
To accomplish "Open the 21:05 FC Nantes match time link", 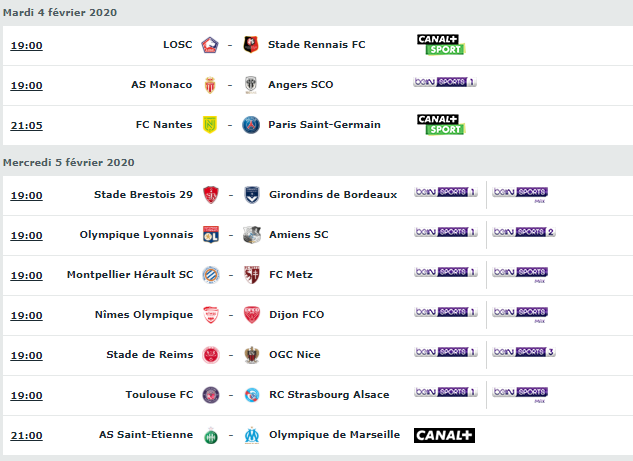I will click(26, 126).
